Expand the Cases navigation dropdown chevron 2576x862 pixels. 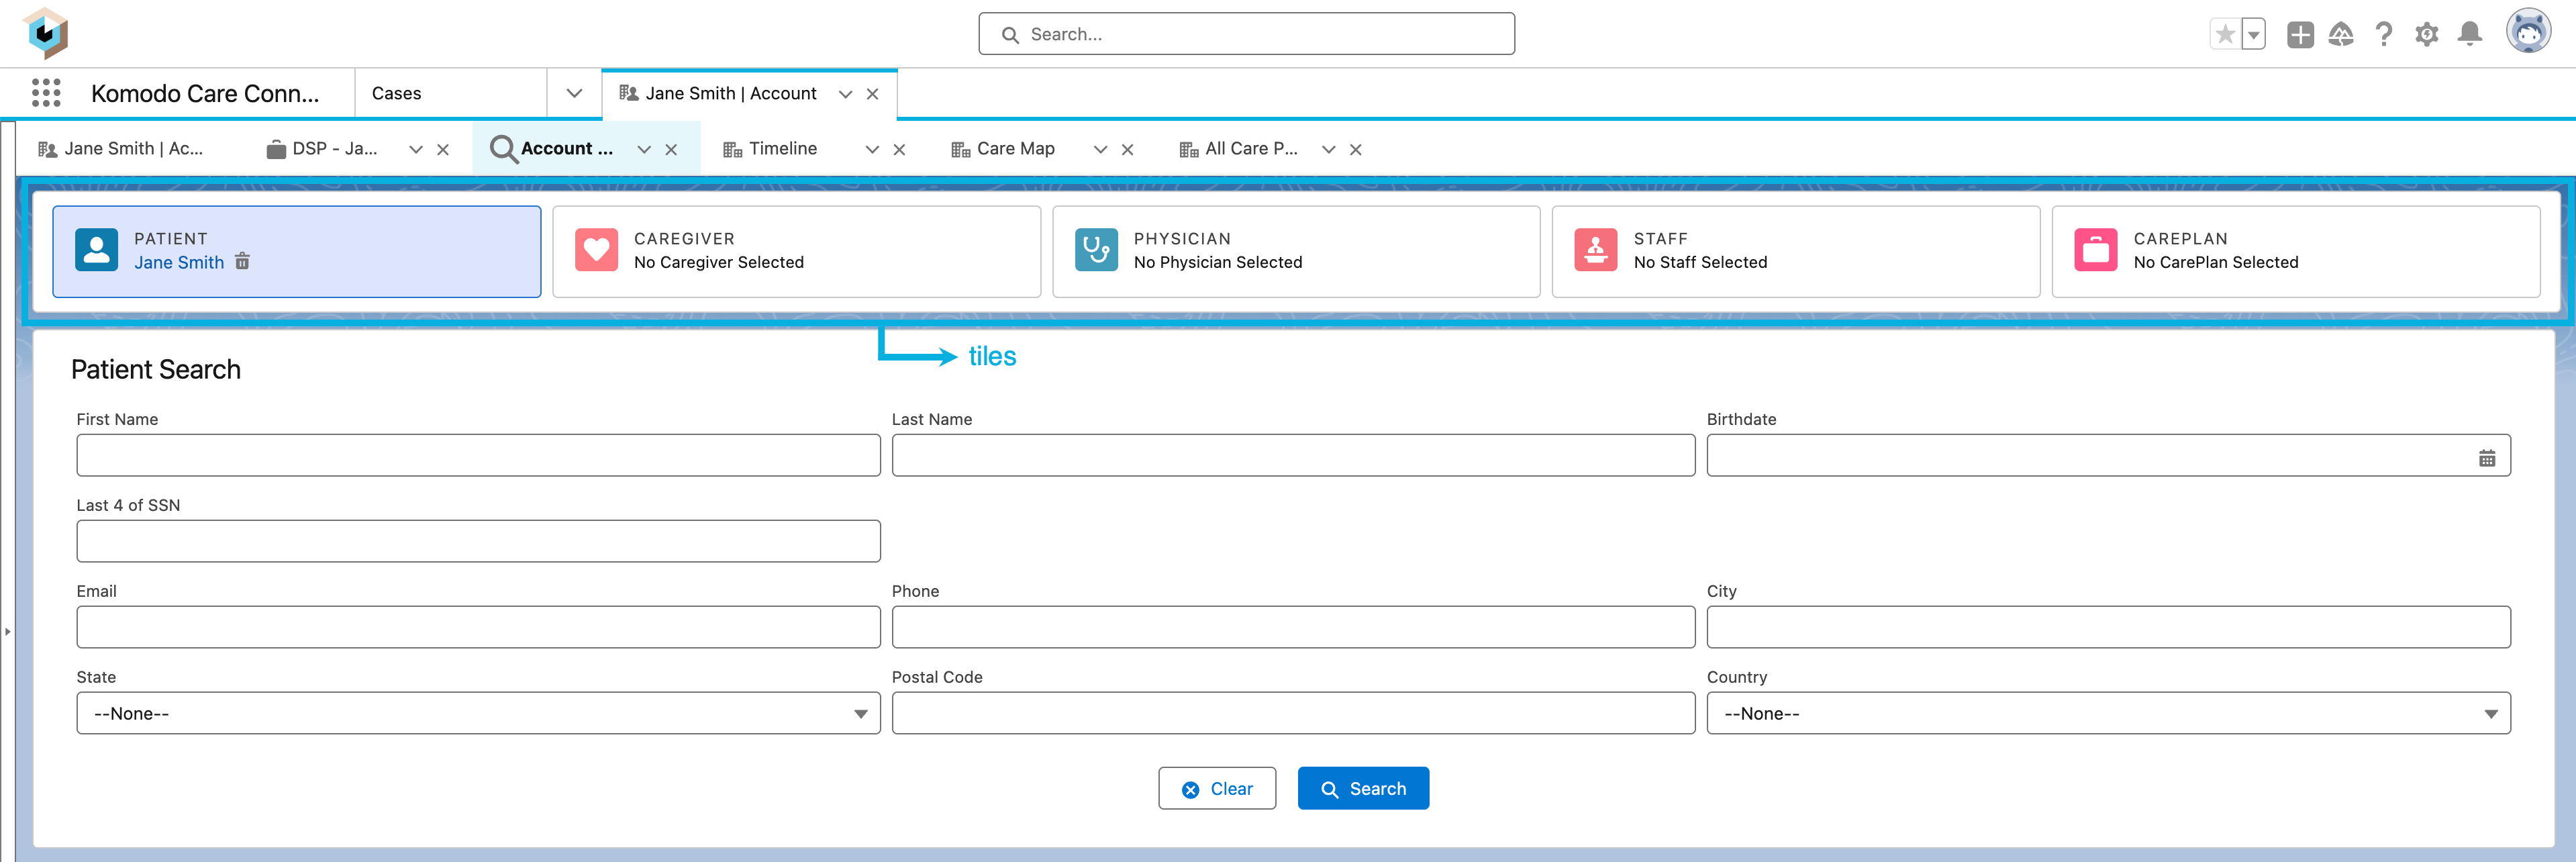coord(574,93)
